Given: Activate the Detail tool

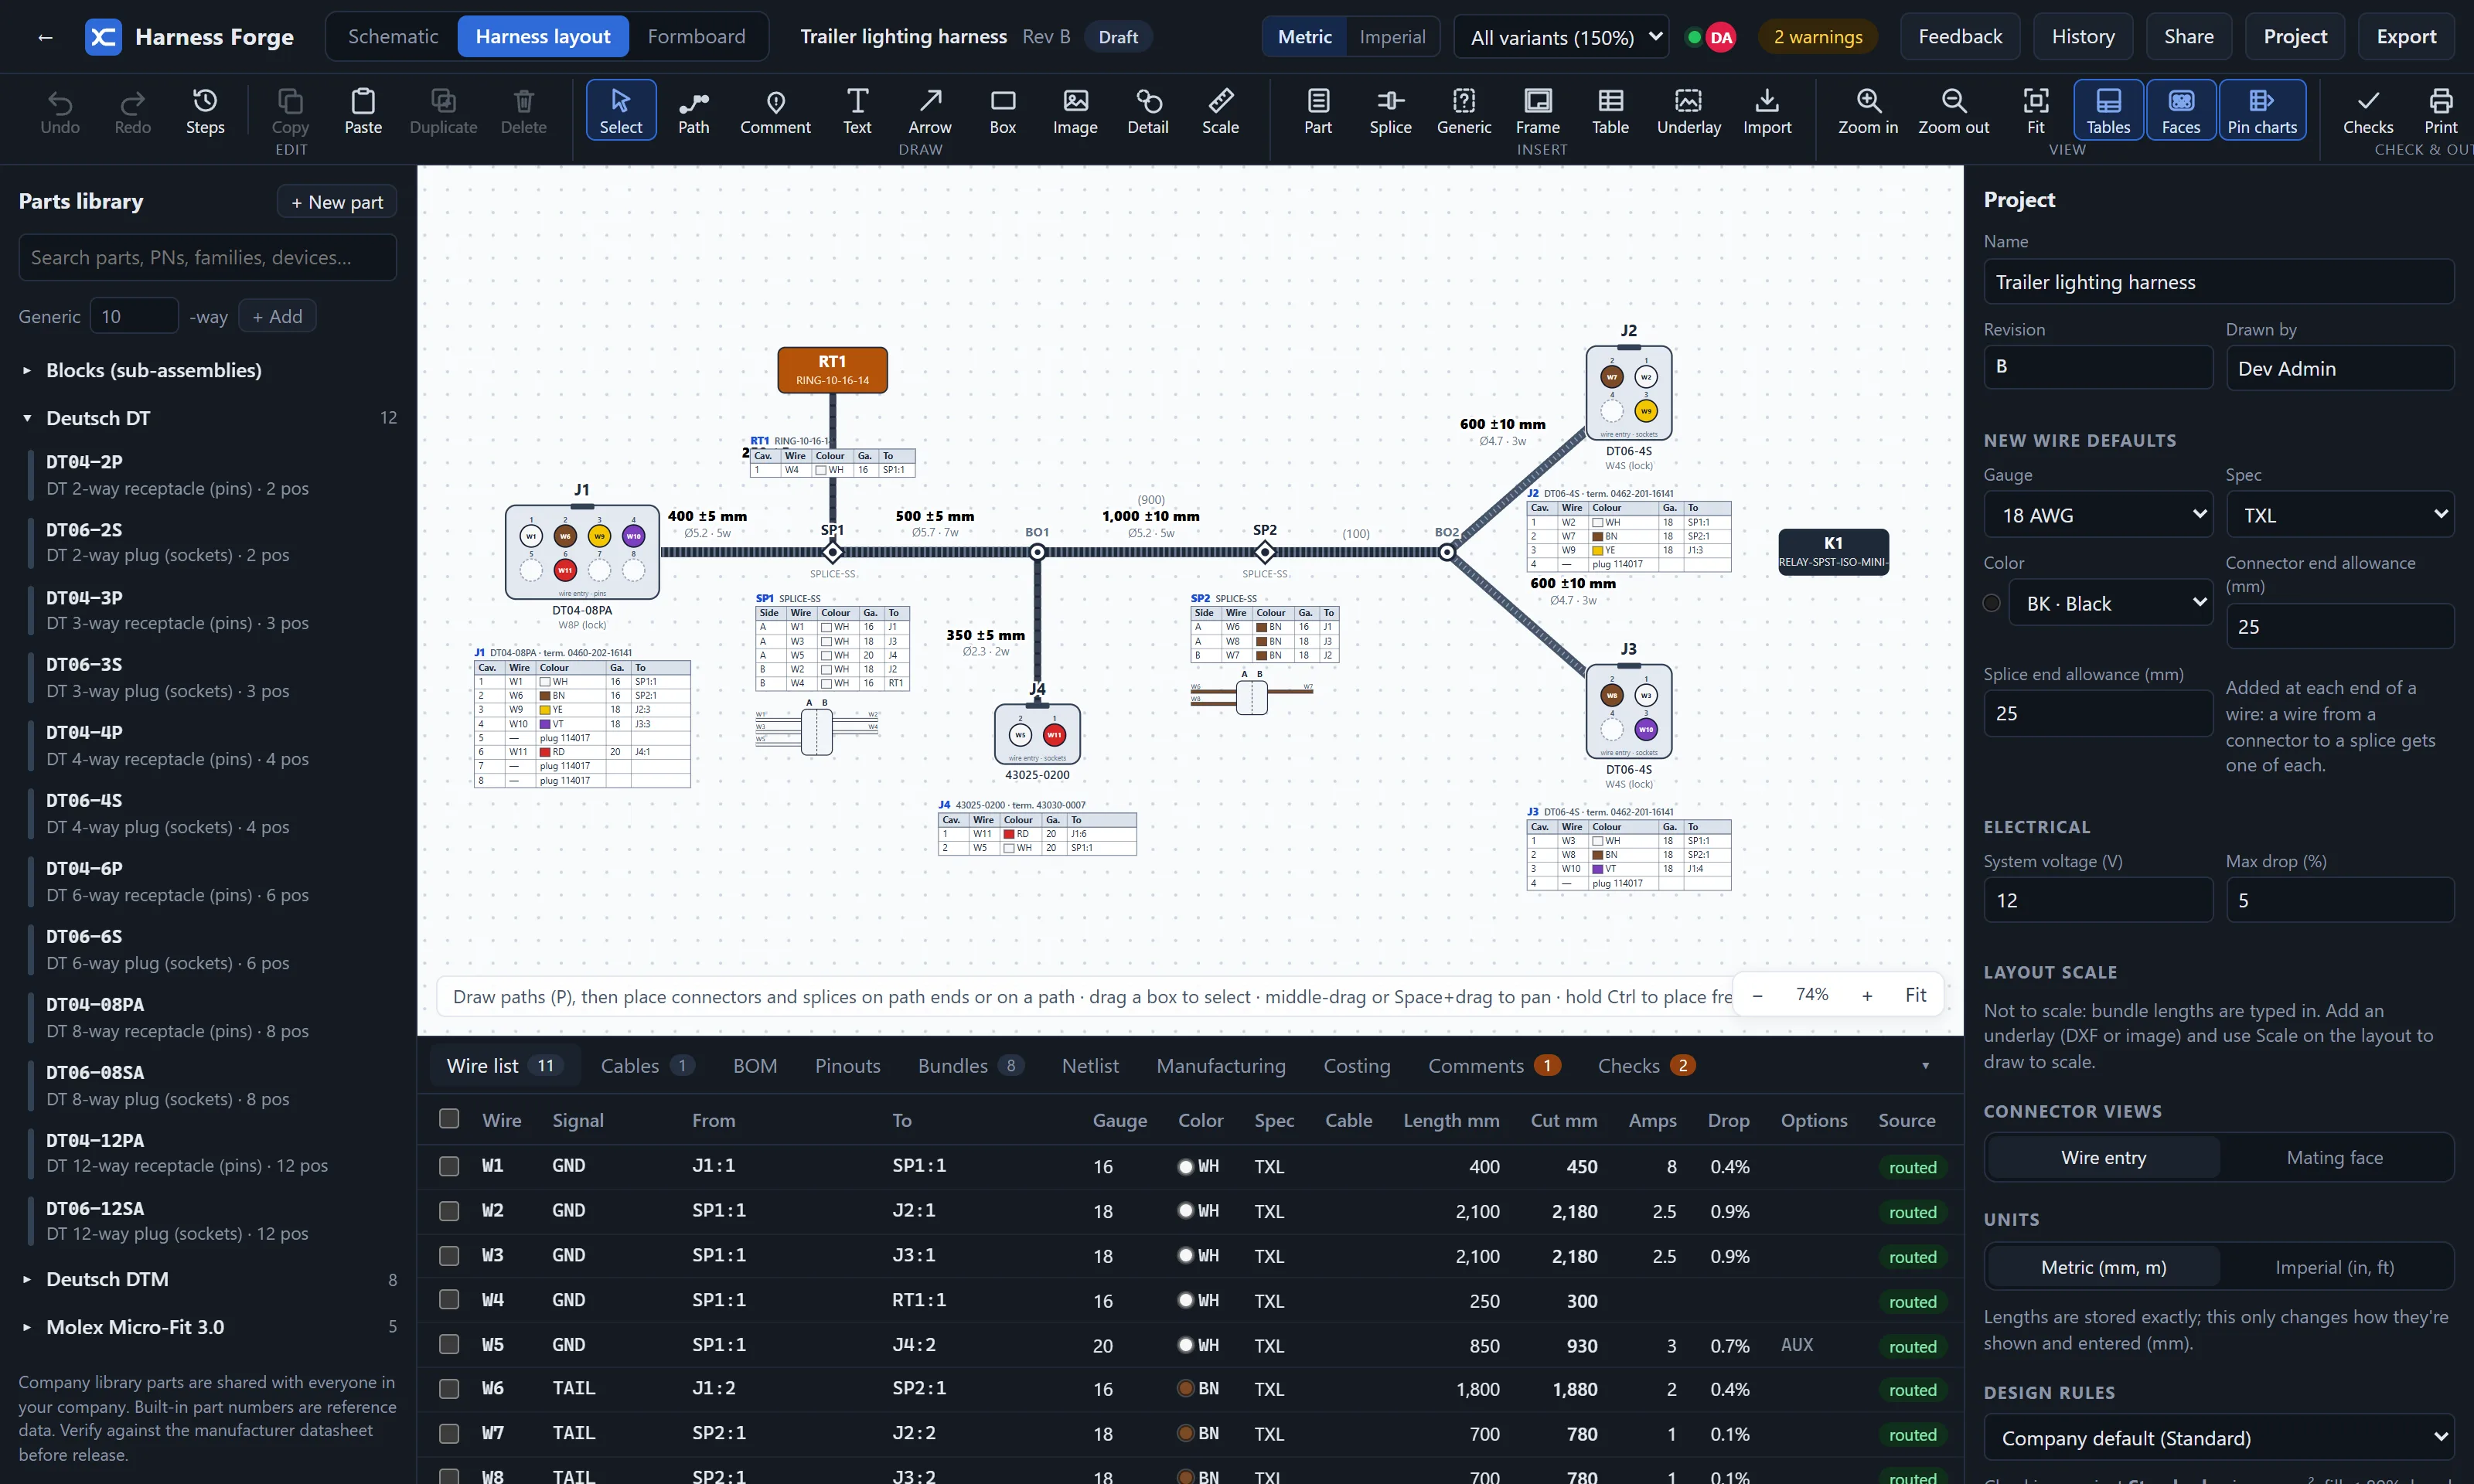Looking at the screenshot, I should tap(1148, 110).
